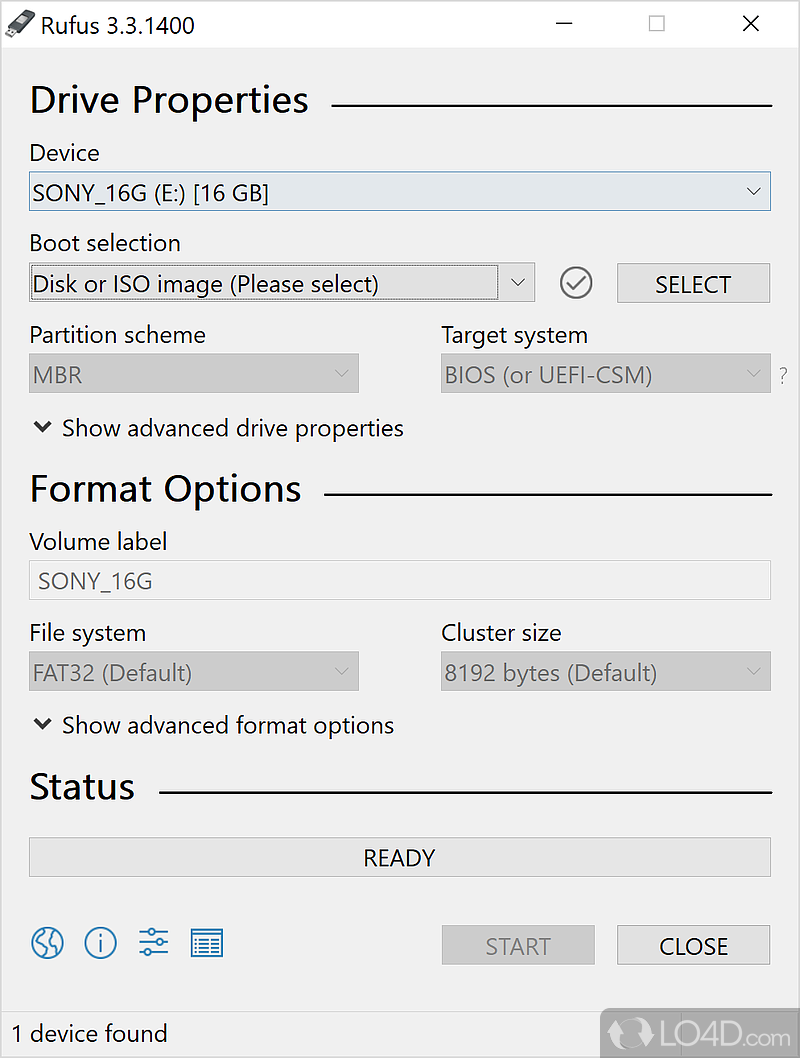Open the Partition scheme MBR dropdown
The image size is (800, 1058).
(193, 374)
